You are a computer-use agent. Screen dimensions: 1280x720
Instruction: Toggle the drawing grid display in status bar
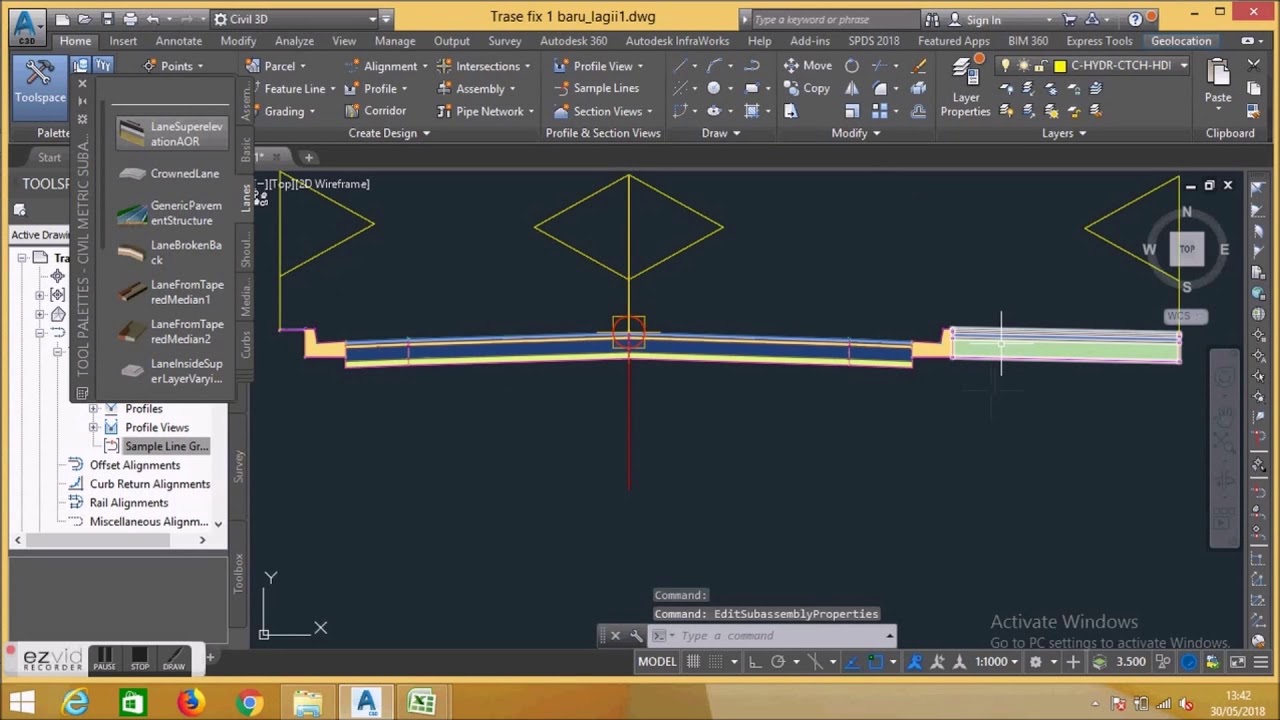[693, 662]
